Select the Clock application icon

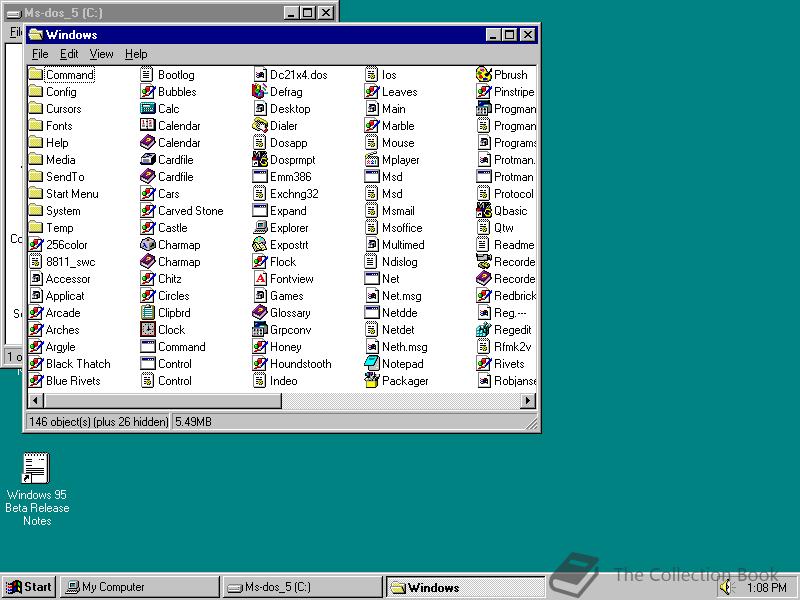point(147,330)
